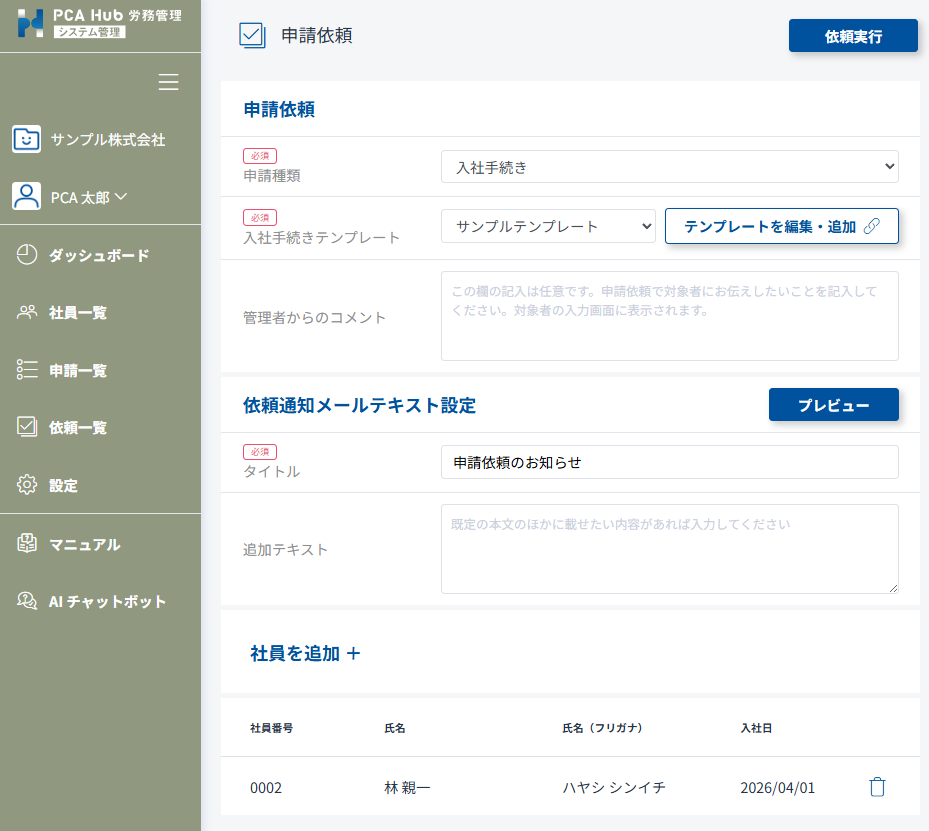Click テンプレートを編集・追加 link button
This screenshot has height=831, width=929.
tap(781, 226)
